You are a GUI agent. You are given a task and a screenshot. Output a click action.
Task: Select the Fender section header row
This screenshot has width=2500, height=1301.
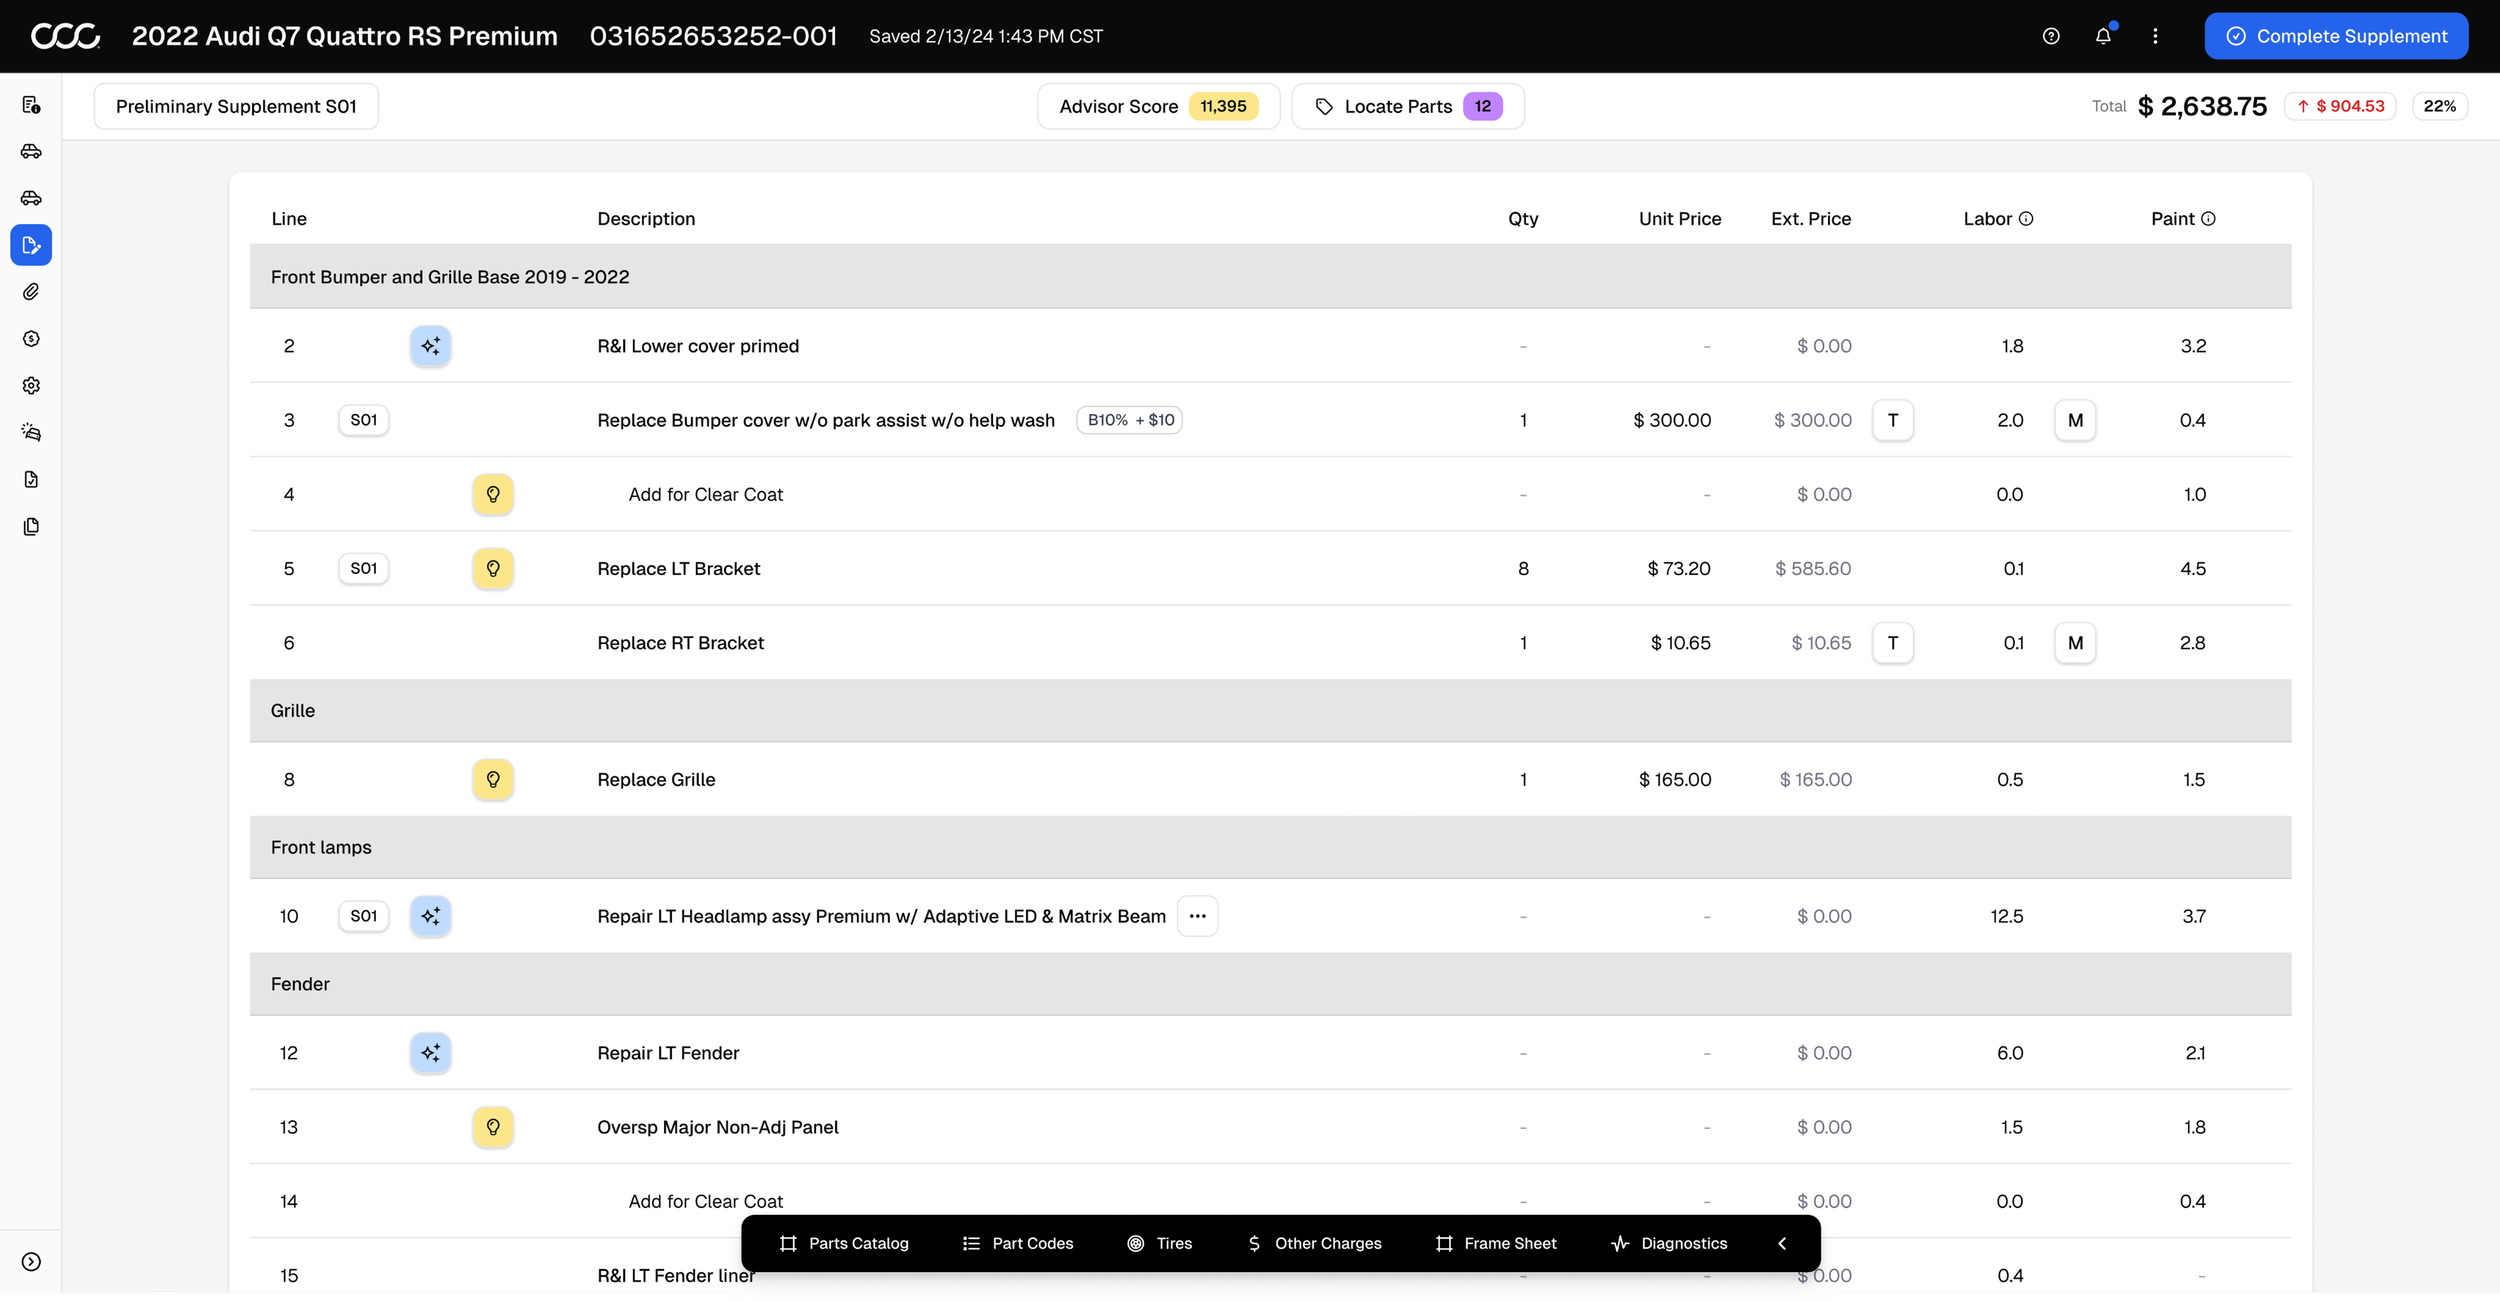coord(1270,985)
